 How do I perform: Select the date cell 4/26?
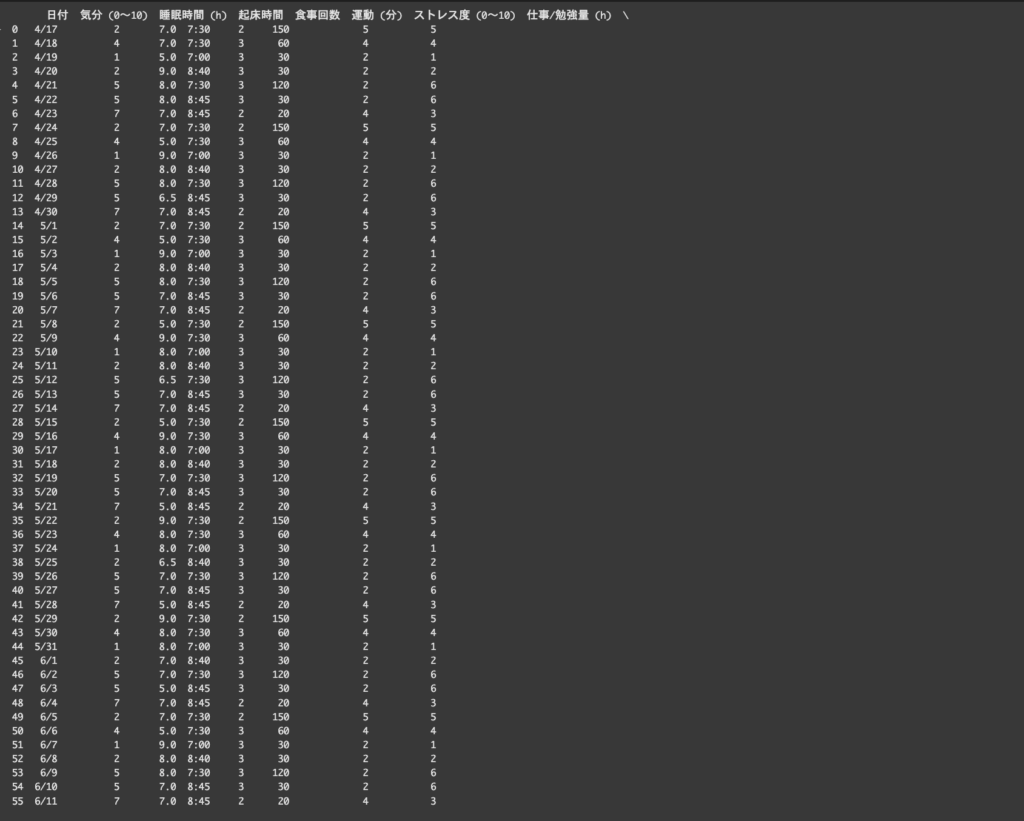[x=46, y=155]
